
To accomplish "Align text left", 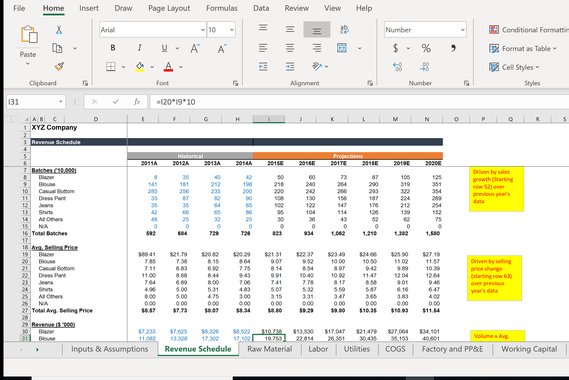I will 263,48.
